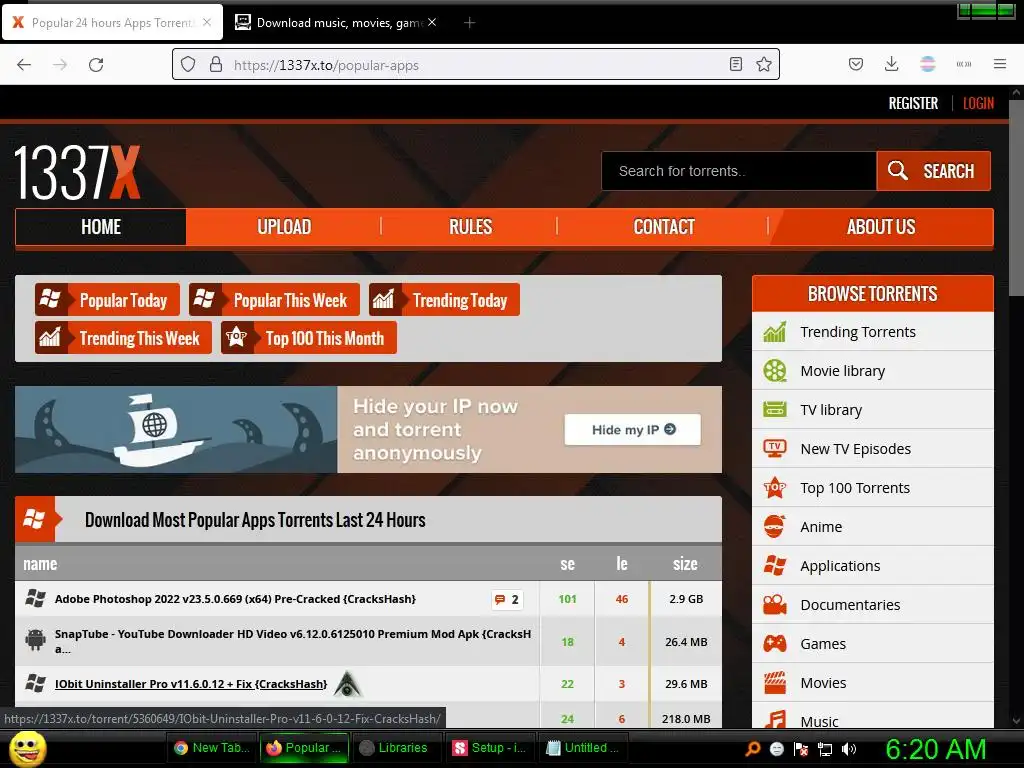Click the SEARCH button
The height and width of the screenshot is (768, 1024).
point(933,171)
